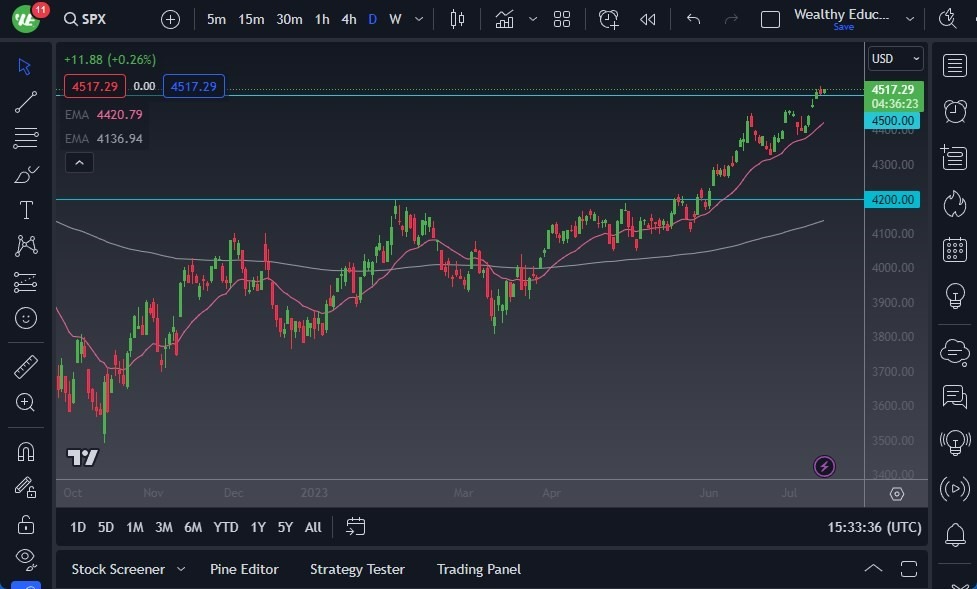Viewport: 977px width, 589px height.
Task: Open the USD currency dropdown
Action: coord(893,58)
